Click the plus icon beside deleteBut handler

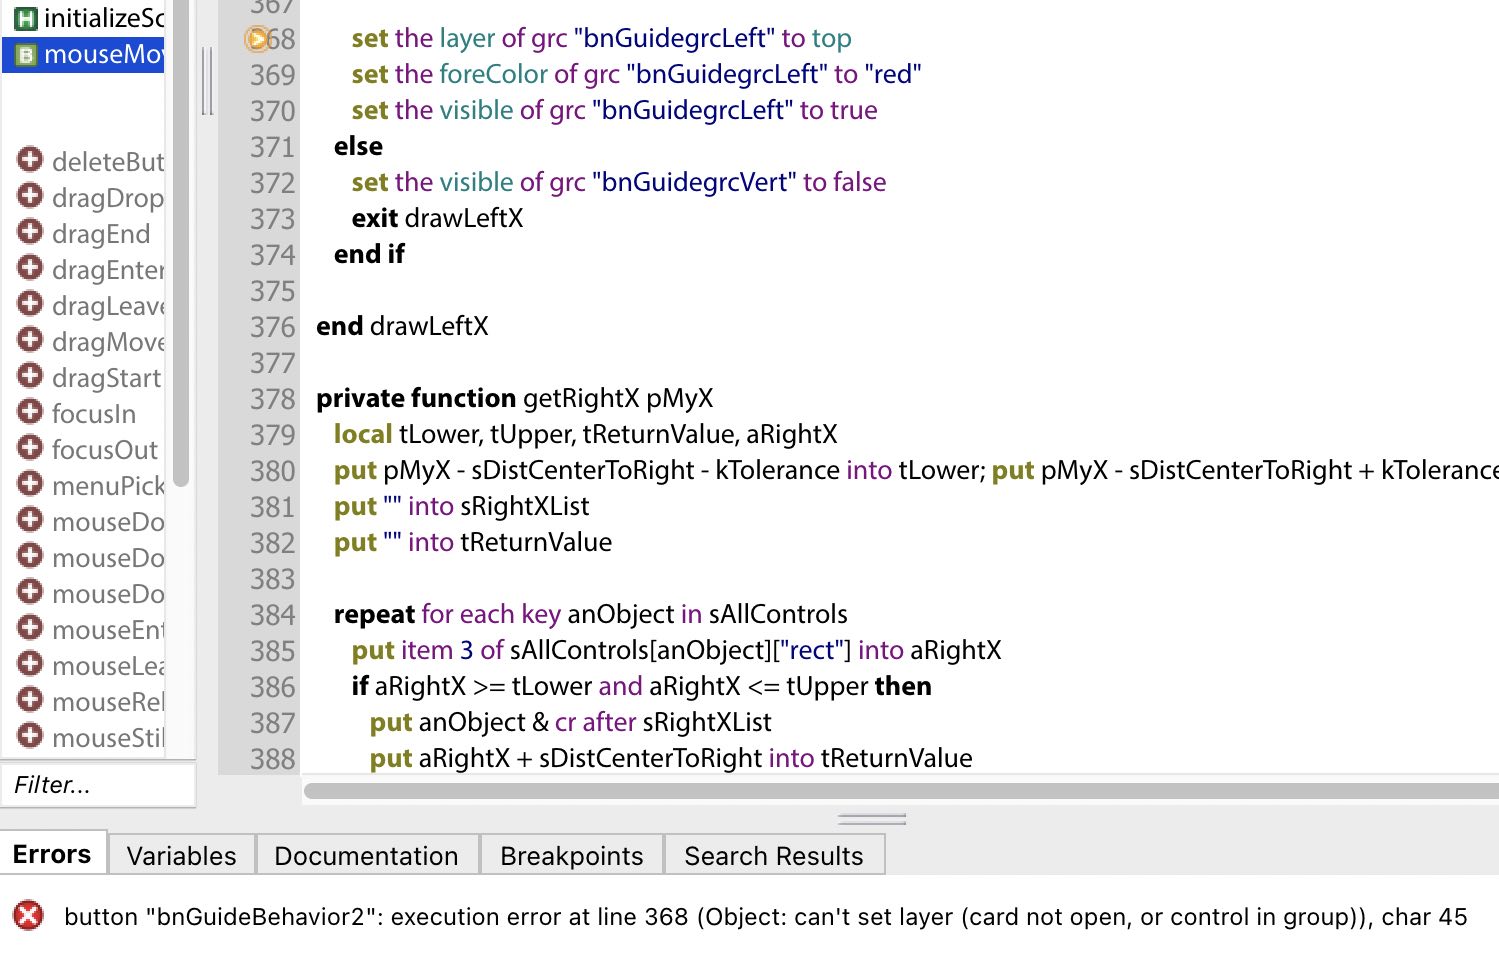tap(30, 160)
